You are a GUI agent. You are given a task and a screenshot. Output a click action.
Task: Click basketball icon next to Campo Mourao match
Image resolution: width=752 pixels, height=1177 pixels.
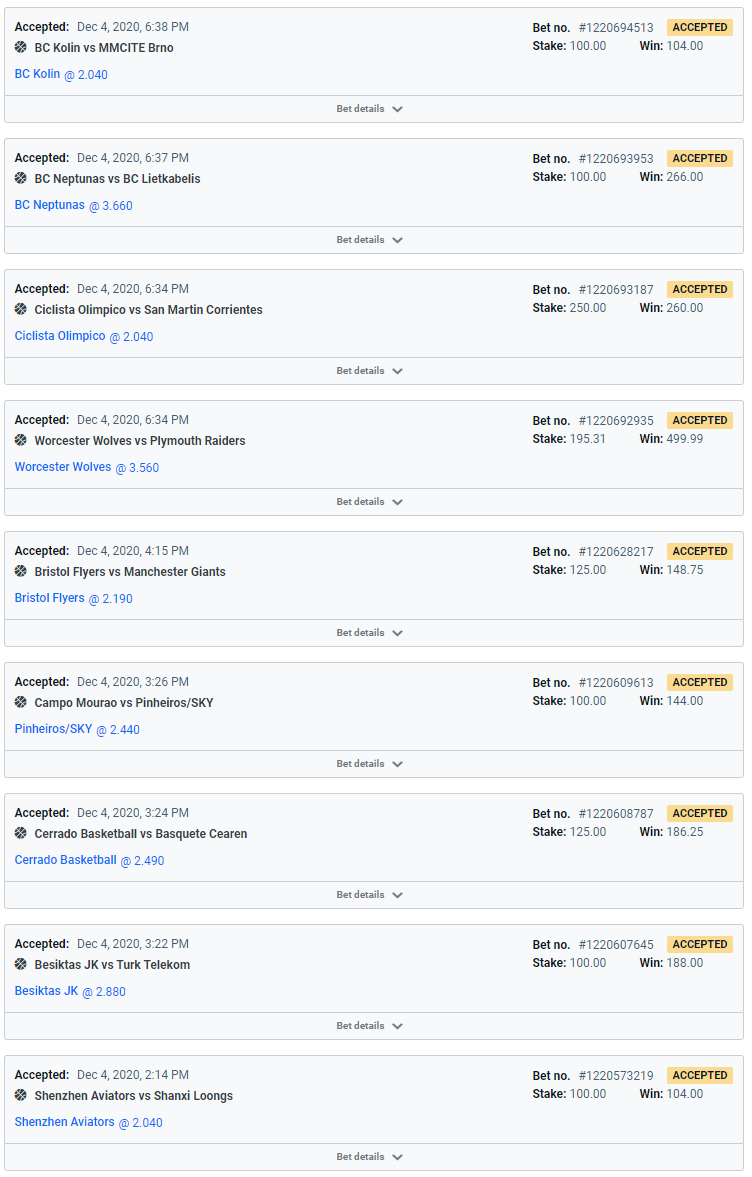tap(21, 703)
